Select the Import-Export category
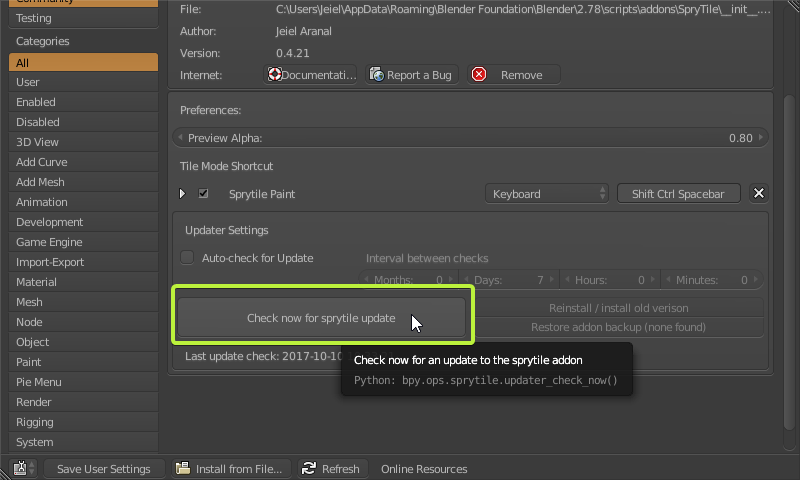This screenshot has width=800, height=480. (x=83, y=262)
